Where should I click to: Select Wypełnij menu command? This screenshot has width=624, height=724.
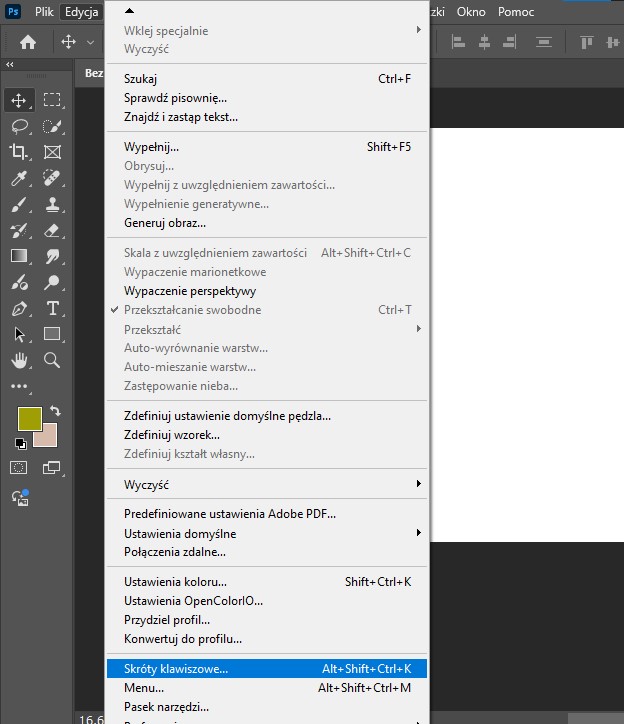[267, 147]
